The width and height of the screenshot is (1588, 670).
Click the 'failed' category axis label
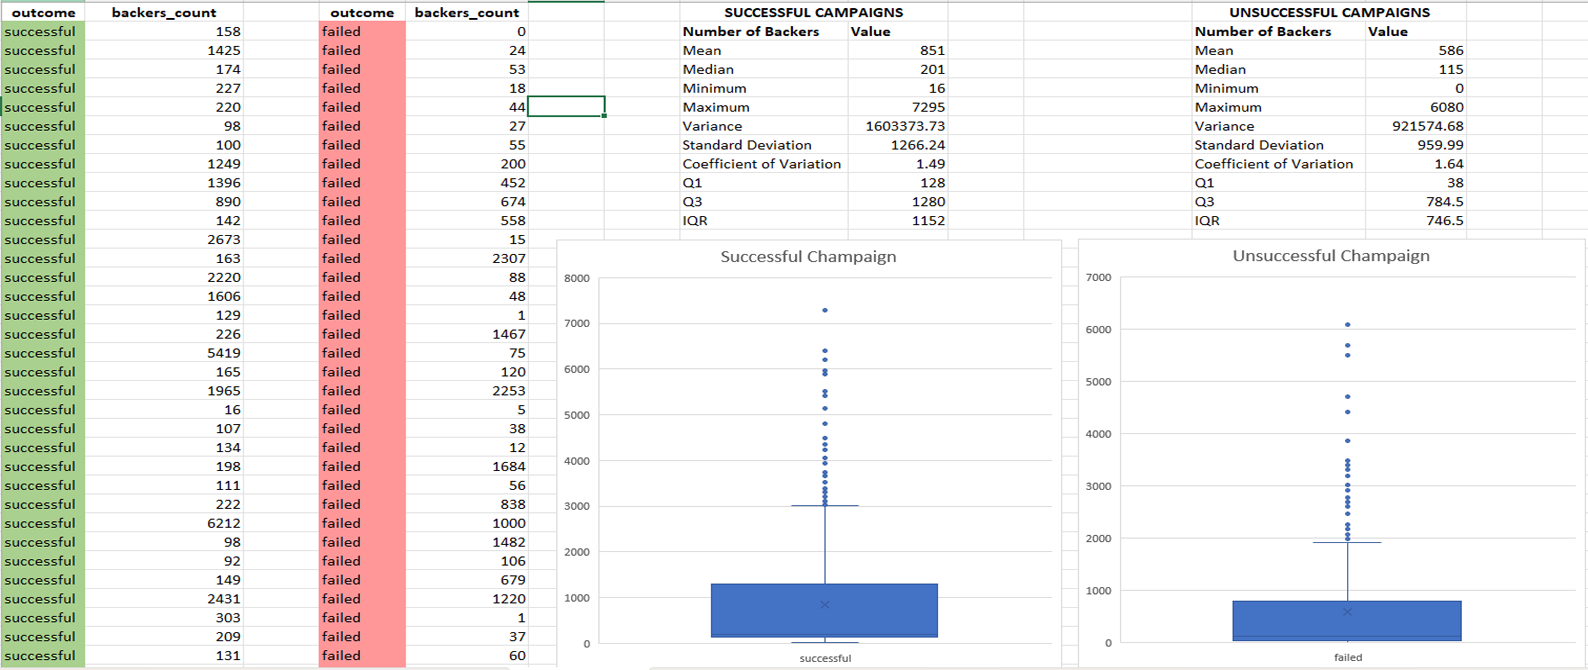[x=1347, y=657]
